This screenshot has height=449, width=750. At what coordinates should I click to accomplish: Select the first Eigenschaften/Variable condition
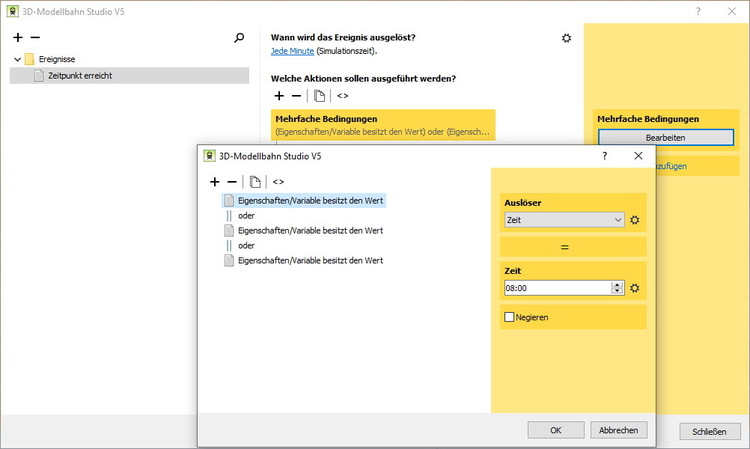pyautogui.click(x=310, y=200)
